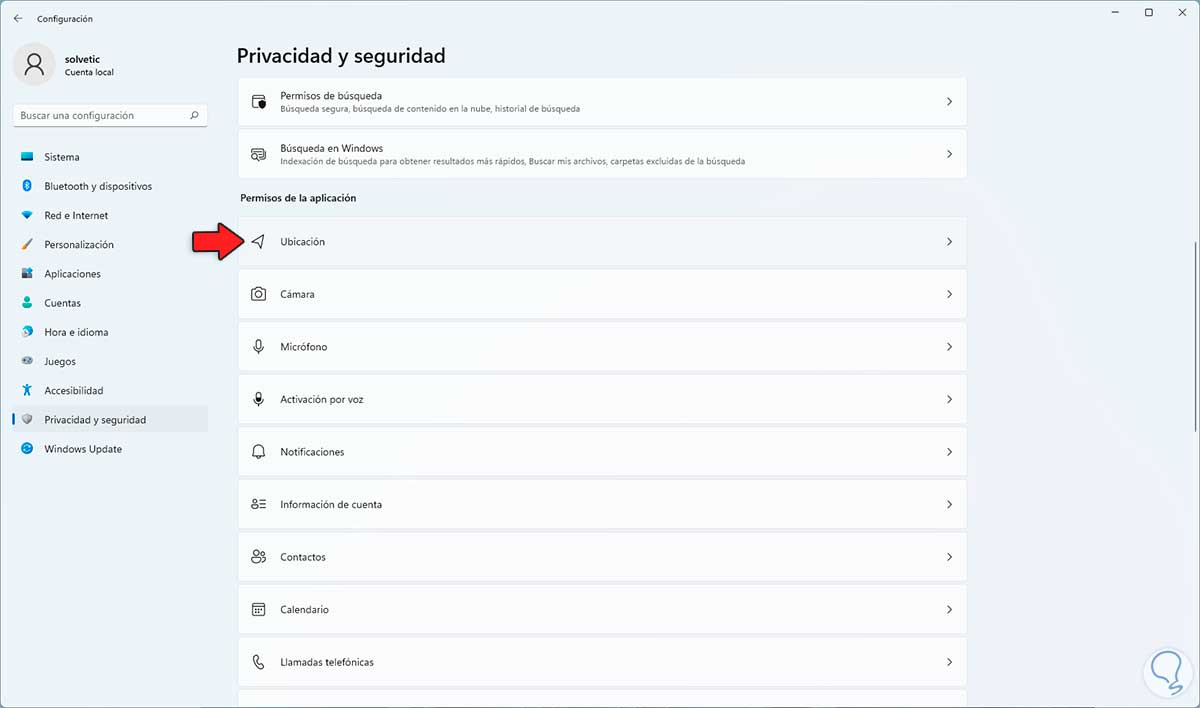Open Sistema in the sidebar
The height and width of the screenshot is (708, 1200).
click(62, 157)
